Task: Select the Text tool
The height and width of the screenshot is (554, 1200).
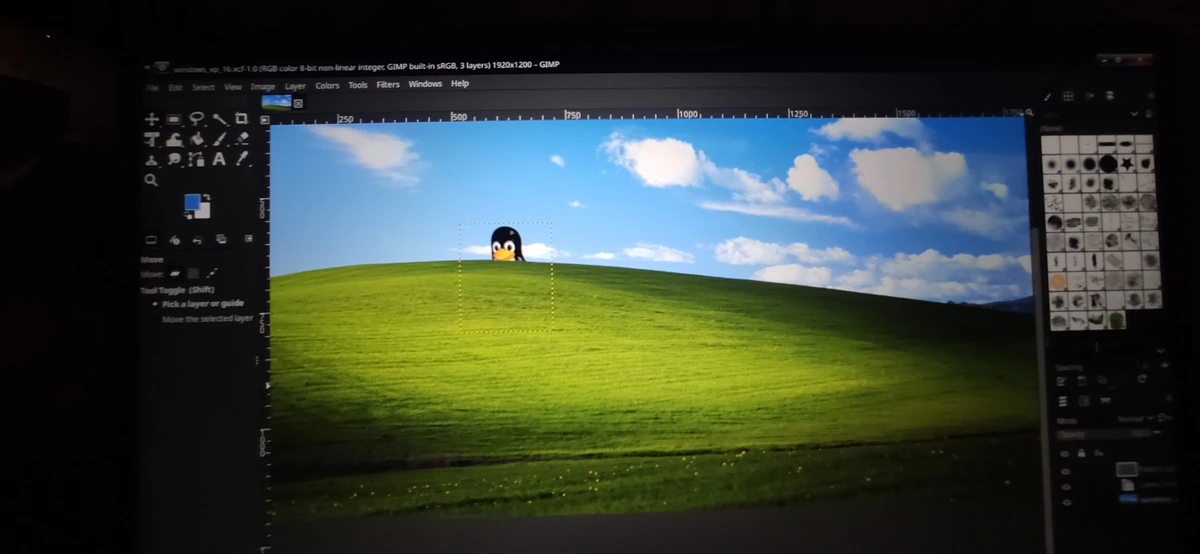Action: pyautogui.click(x=219, y=160)
